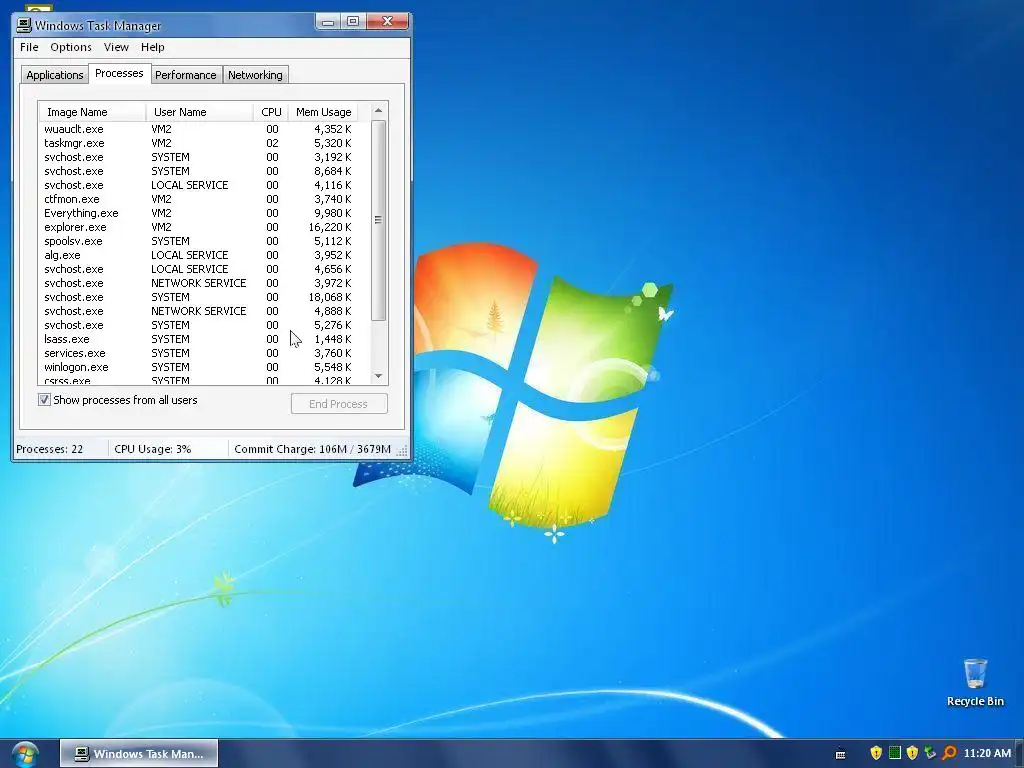
Task: Maximize the Windows Task Manager window
Action: point(353,22)
